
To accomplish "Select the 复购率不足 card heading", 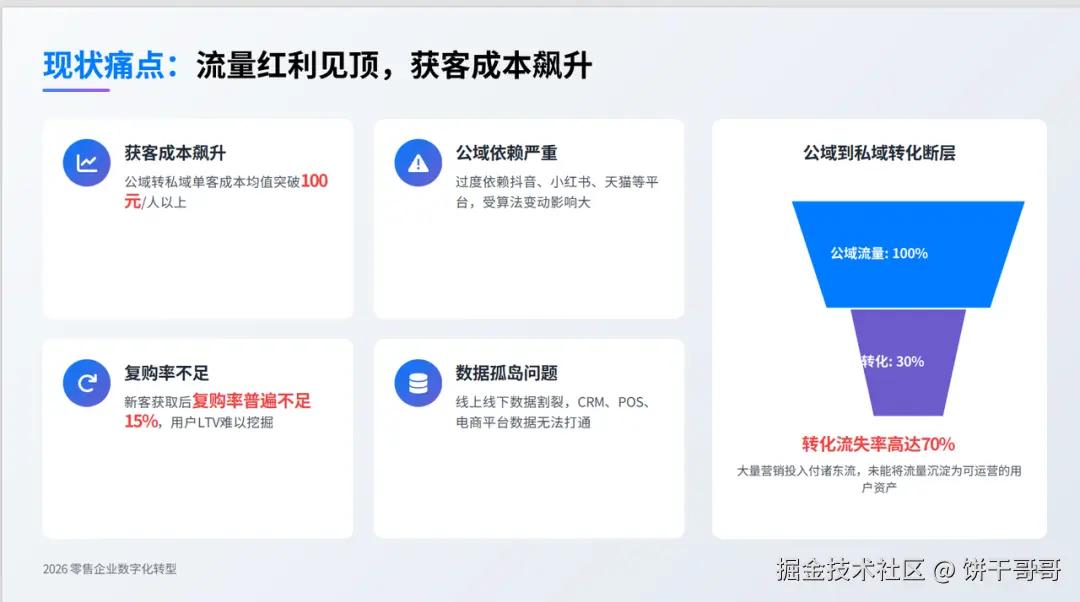I will [x=167, y=373].
